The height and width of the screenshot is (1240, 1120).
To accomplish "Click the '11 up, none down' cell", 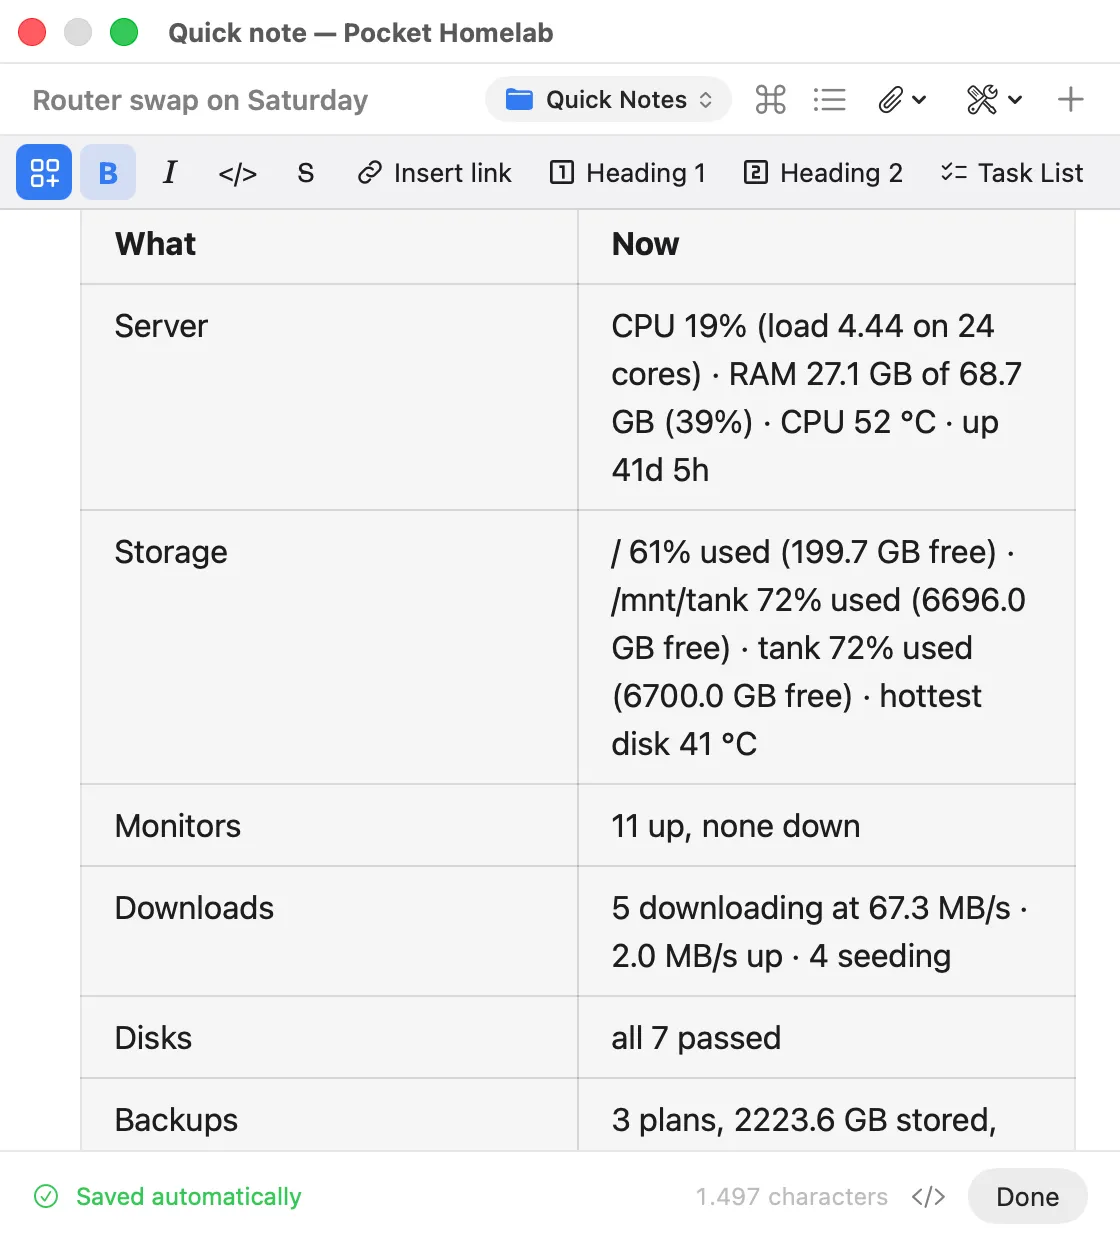I will click(826, 825).
